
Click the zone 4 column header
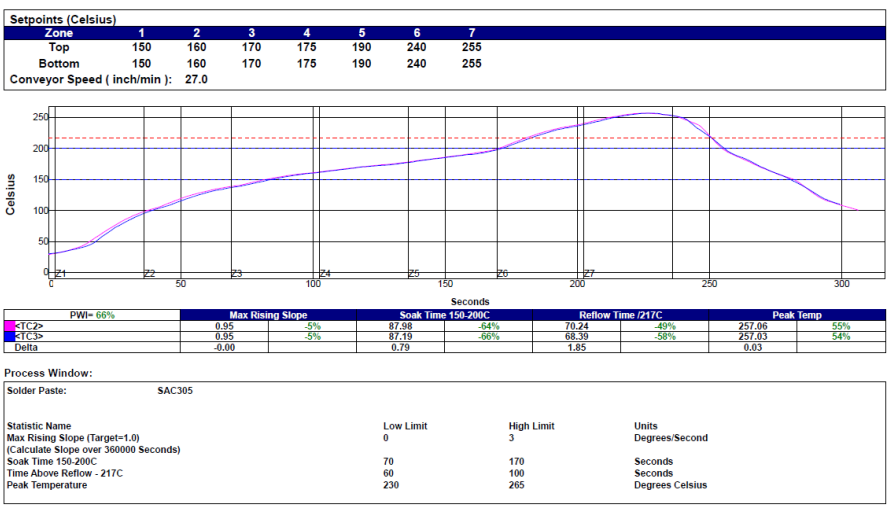point(306,33)
